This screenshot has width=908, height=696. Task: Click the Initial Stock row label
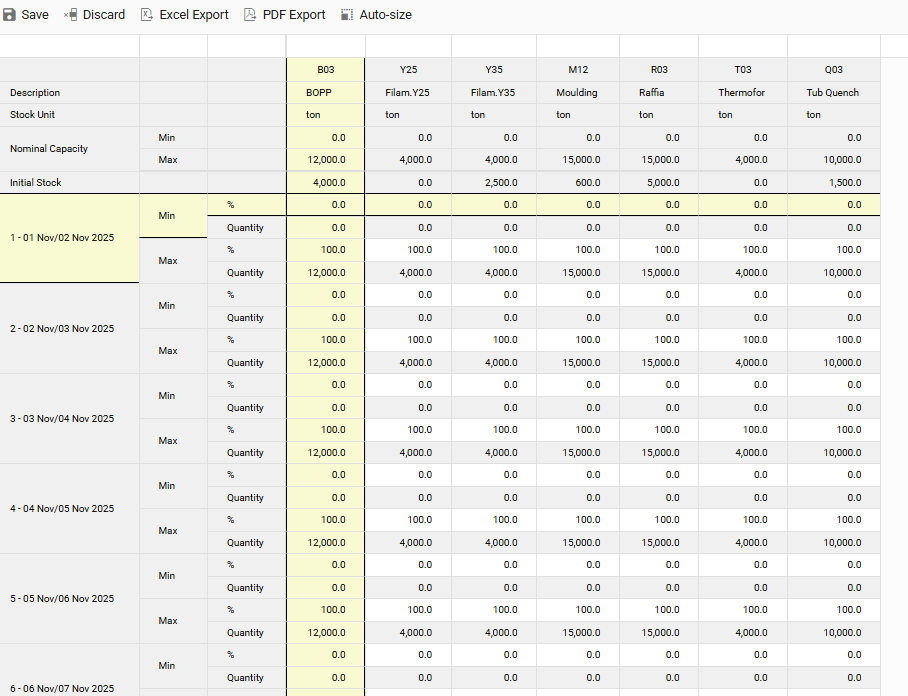click(x=35, y=182)
